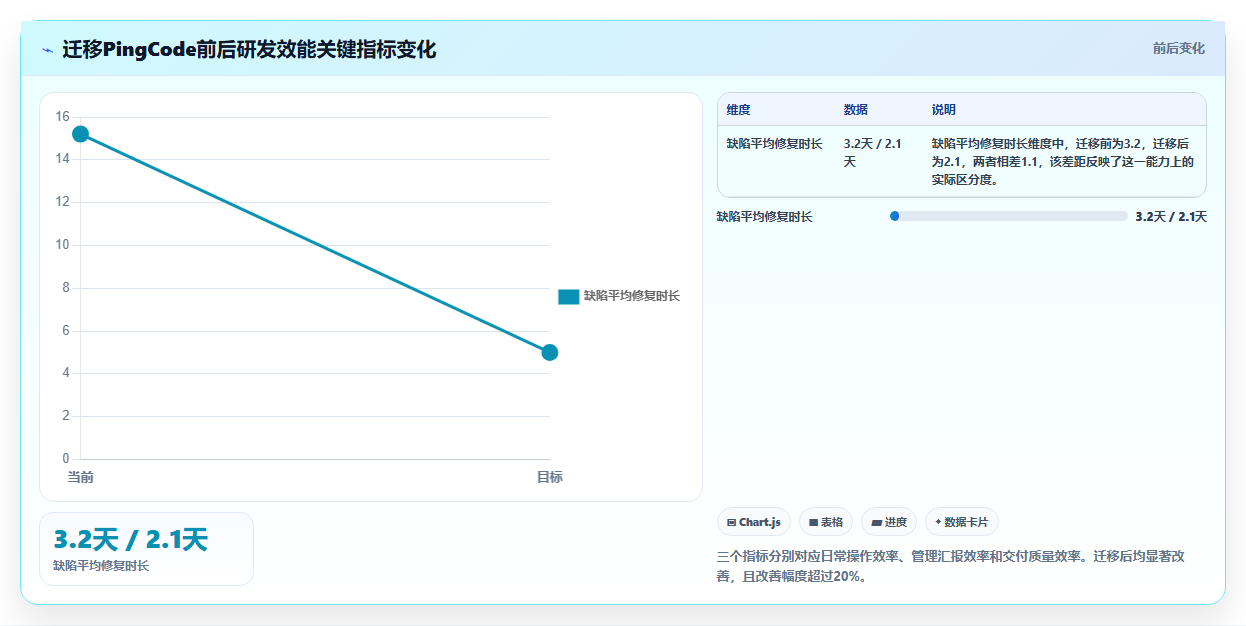Click the 前后变化 label in header

click(1178, 48)
